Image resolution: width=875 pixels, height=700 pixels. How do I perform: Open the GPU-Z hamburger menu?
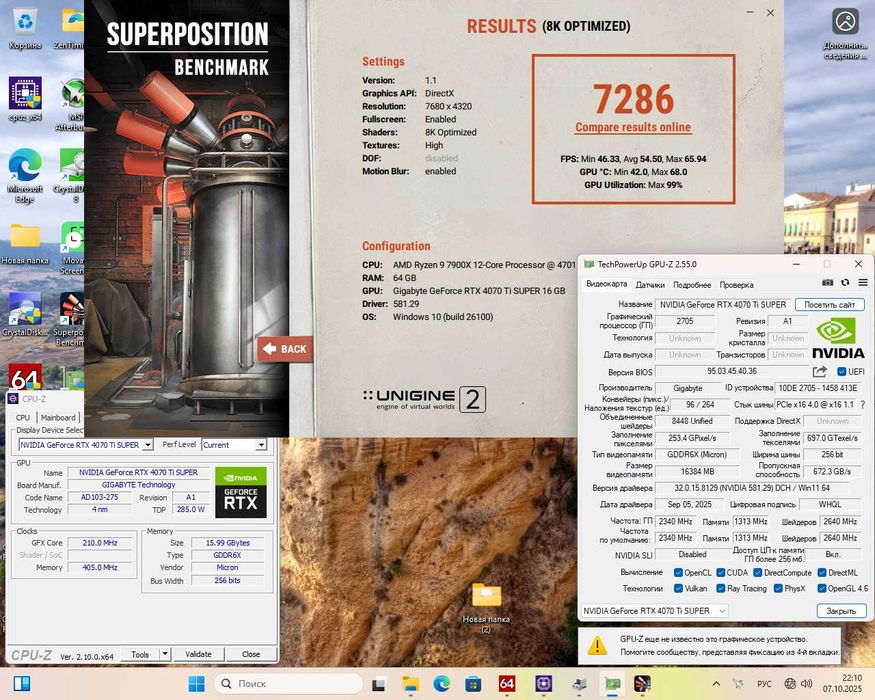pos(863,282)
